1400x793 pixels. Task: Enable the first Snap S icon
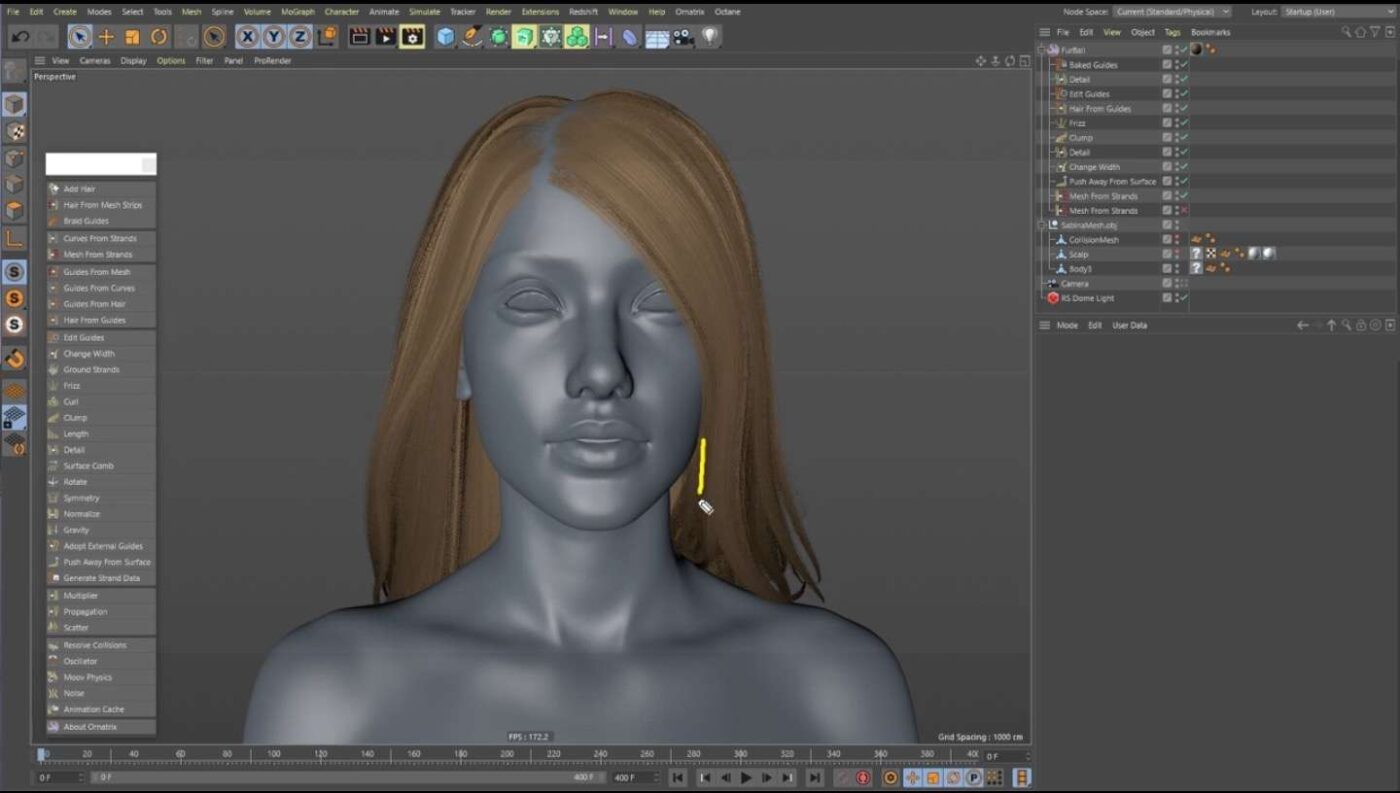[14, 272]
